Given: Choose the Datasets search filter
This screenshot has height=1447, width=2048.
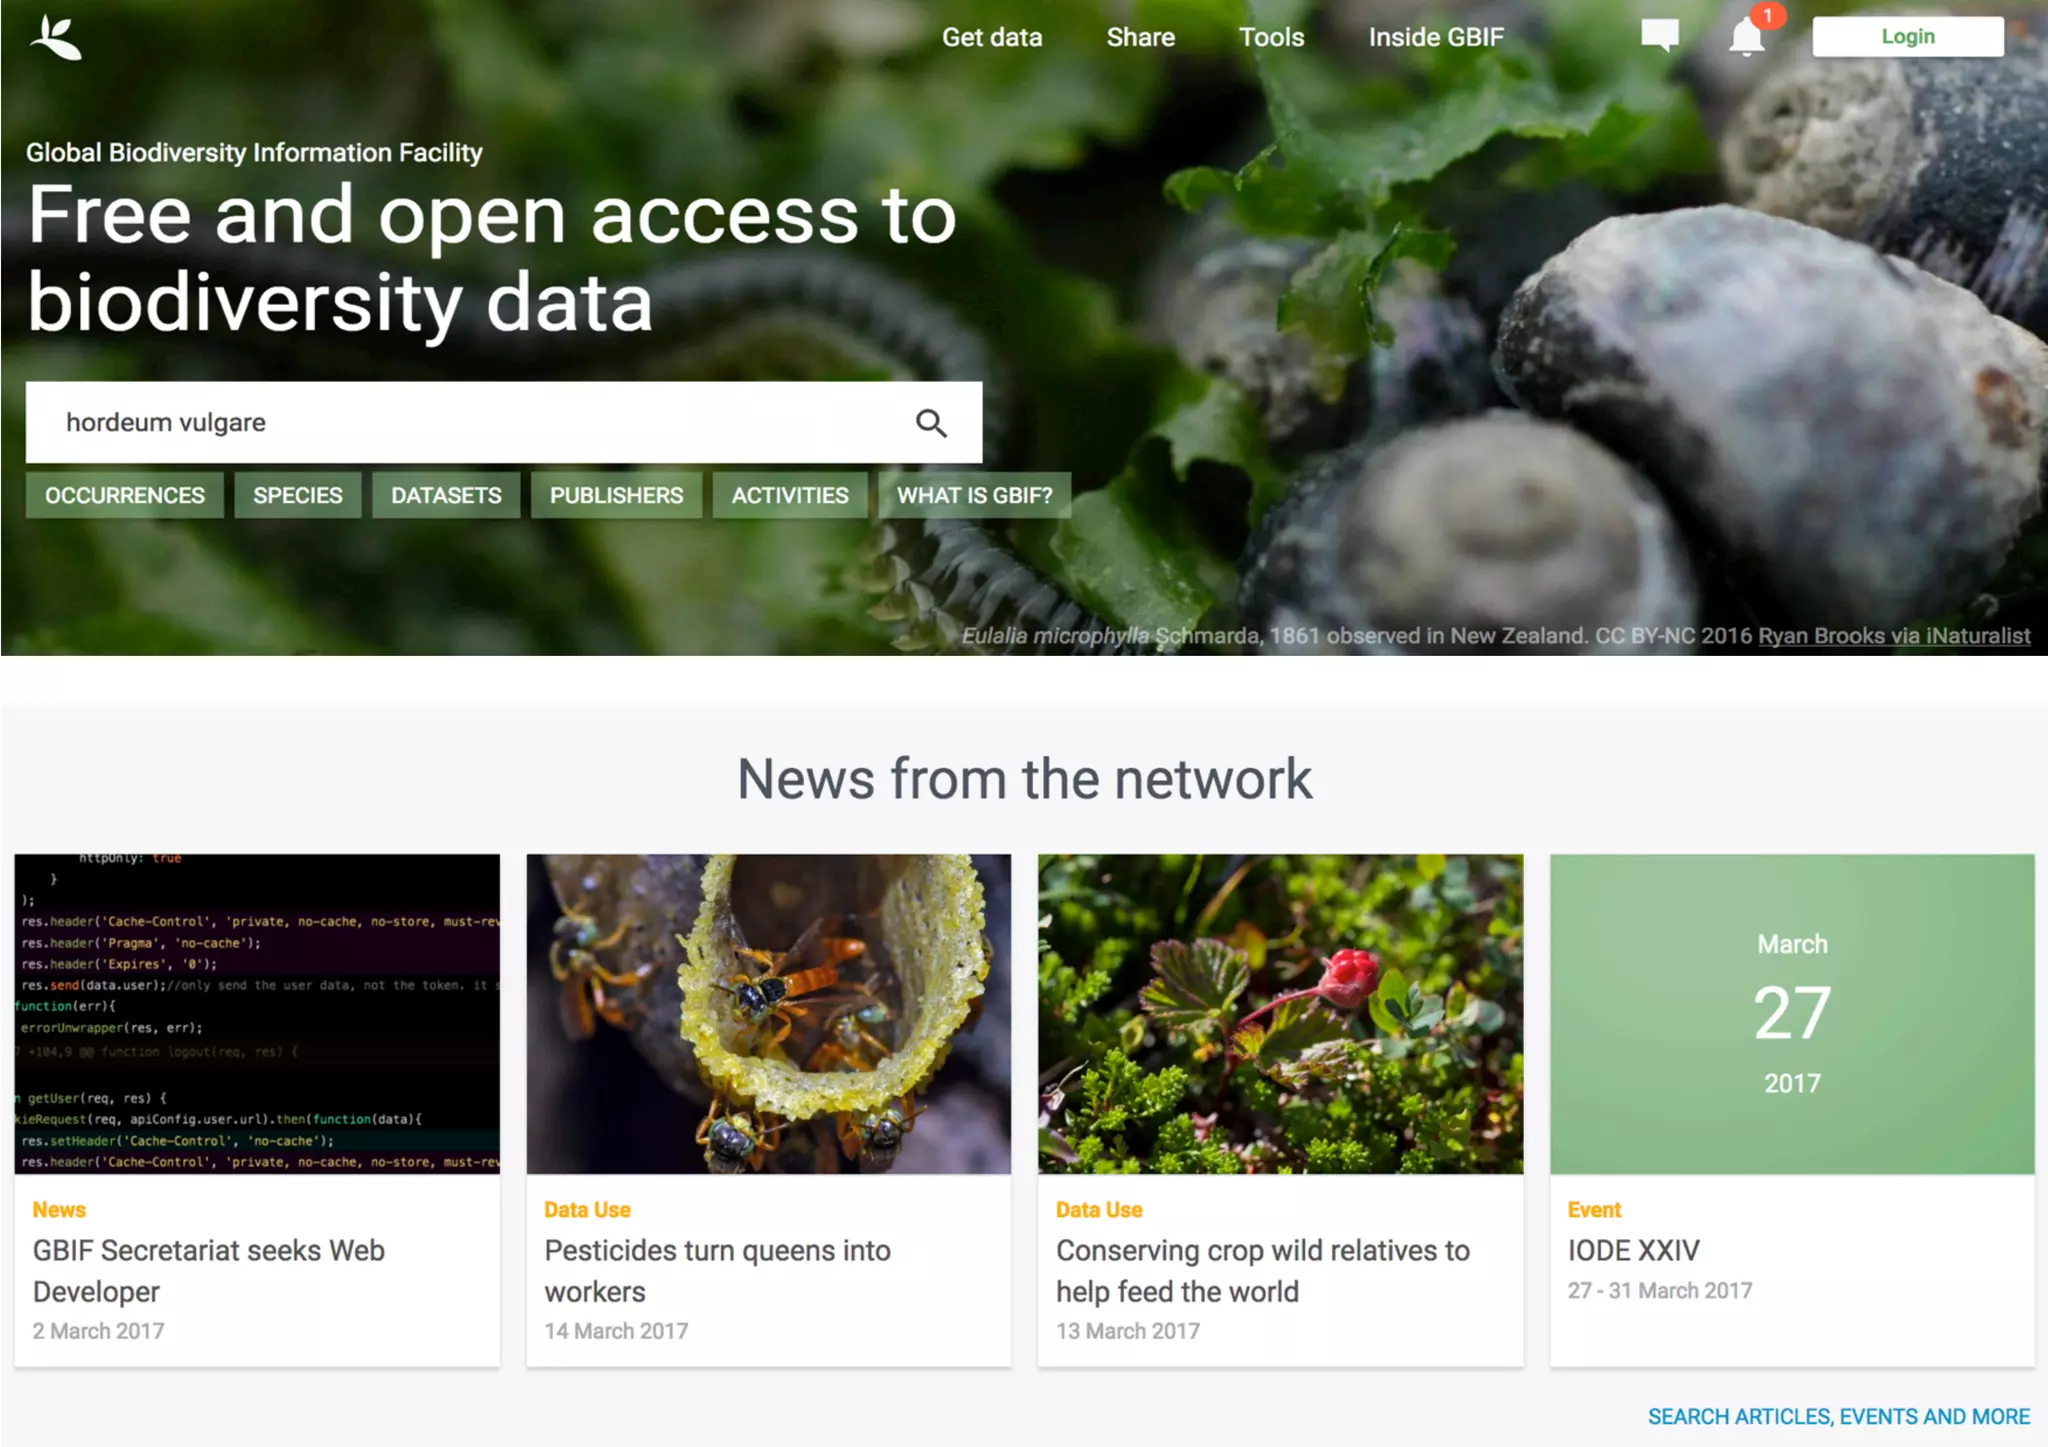Looking at the screenshot, I should [x=446, y=495].
